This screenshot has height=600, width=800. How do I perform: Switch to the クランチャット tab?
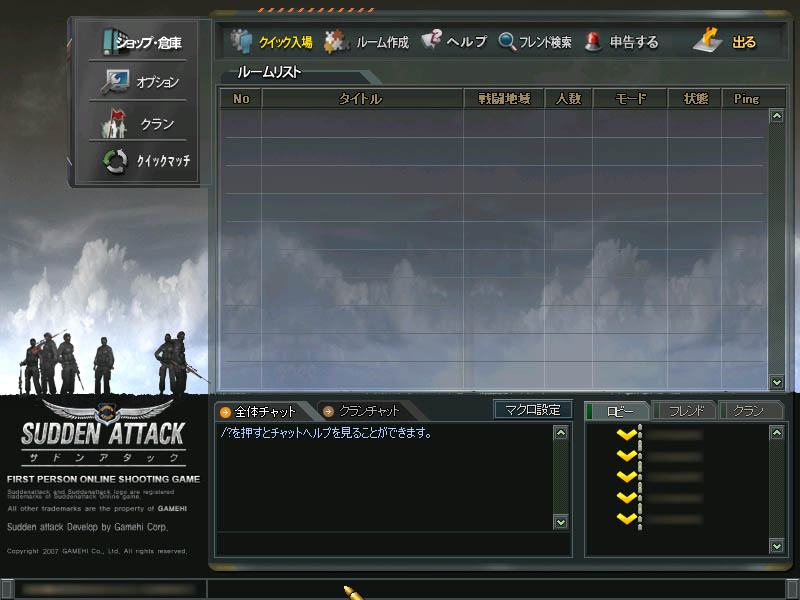coord(369,411)
